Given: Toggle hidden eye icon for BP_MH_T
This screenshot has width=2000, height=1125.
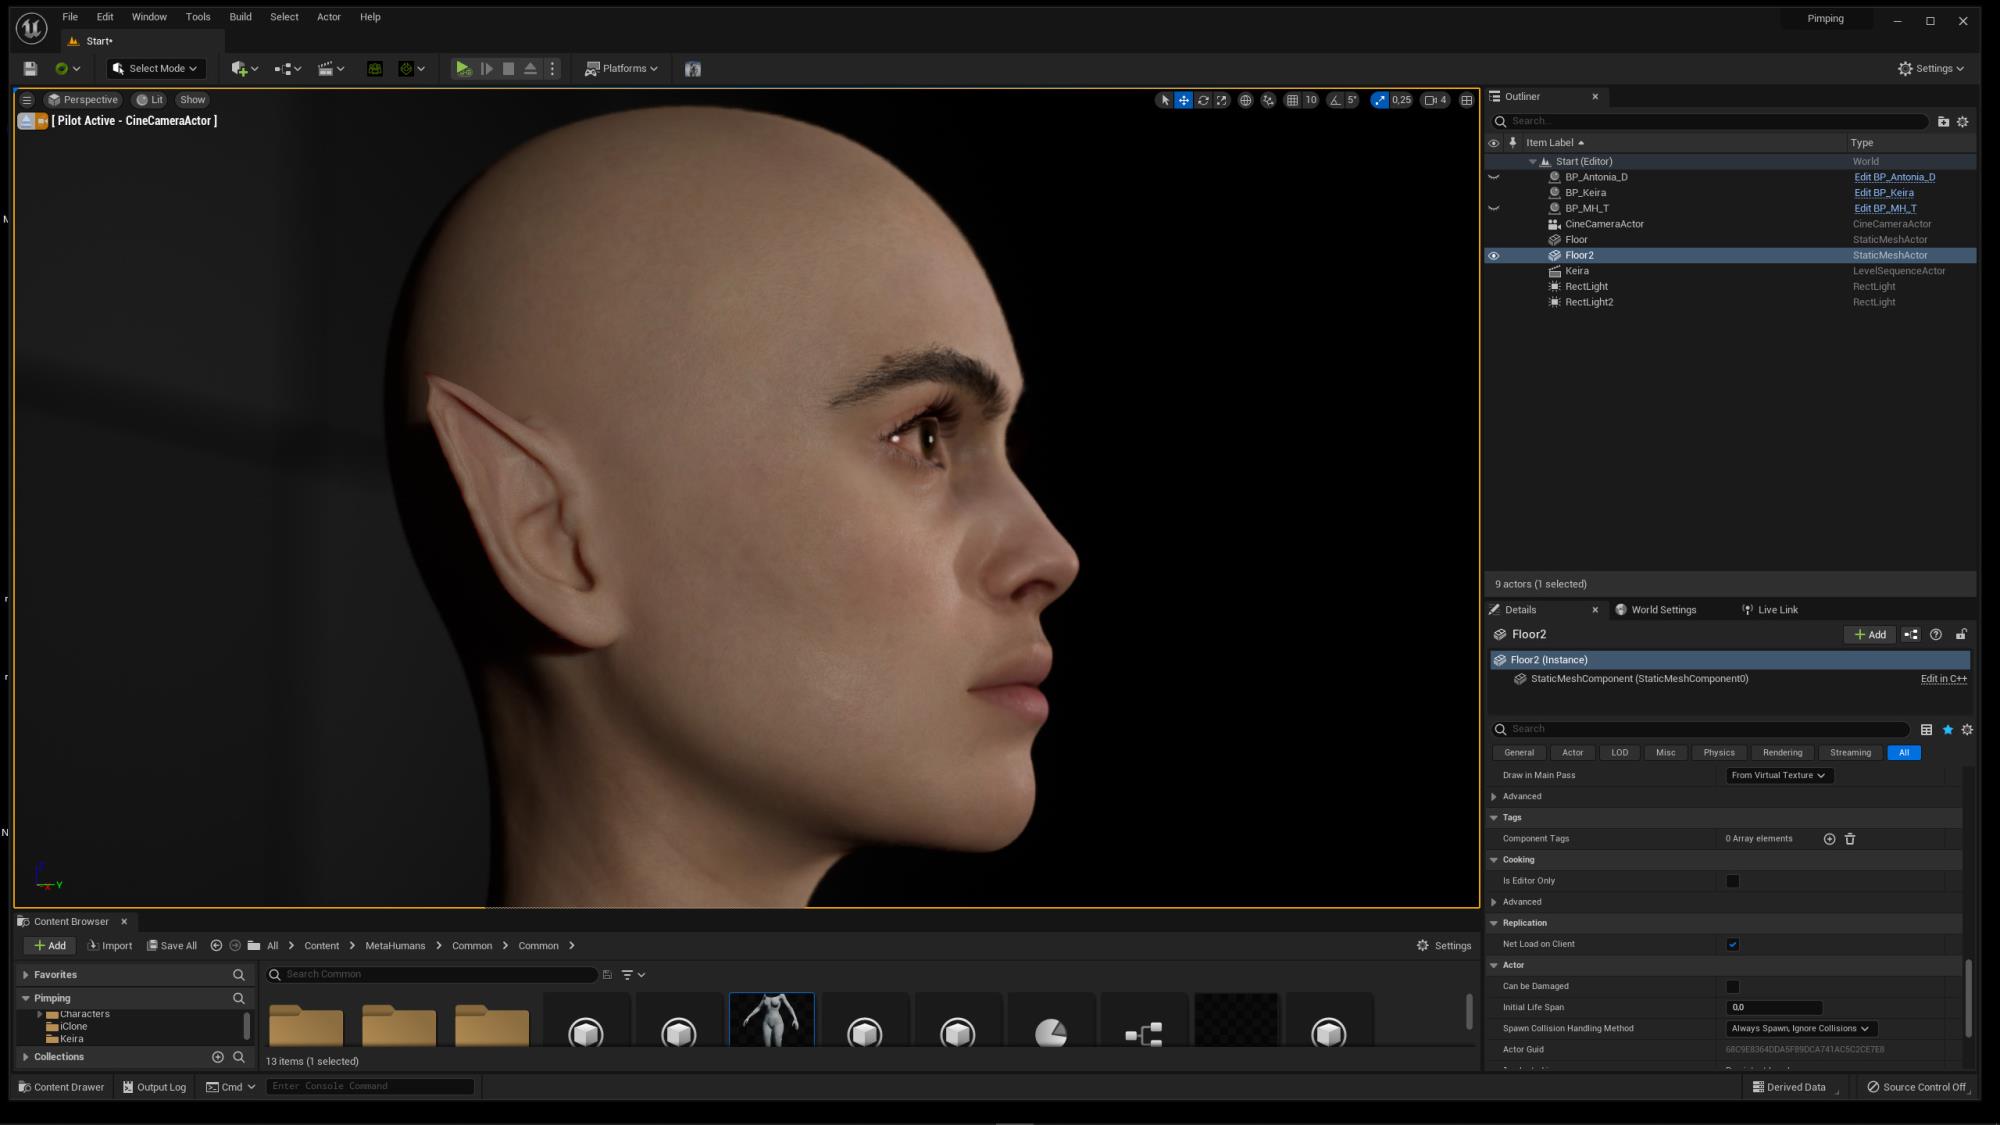Looking at the screenshot, I should pos(1494,209).
